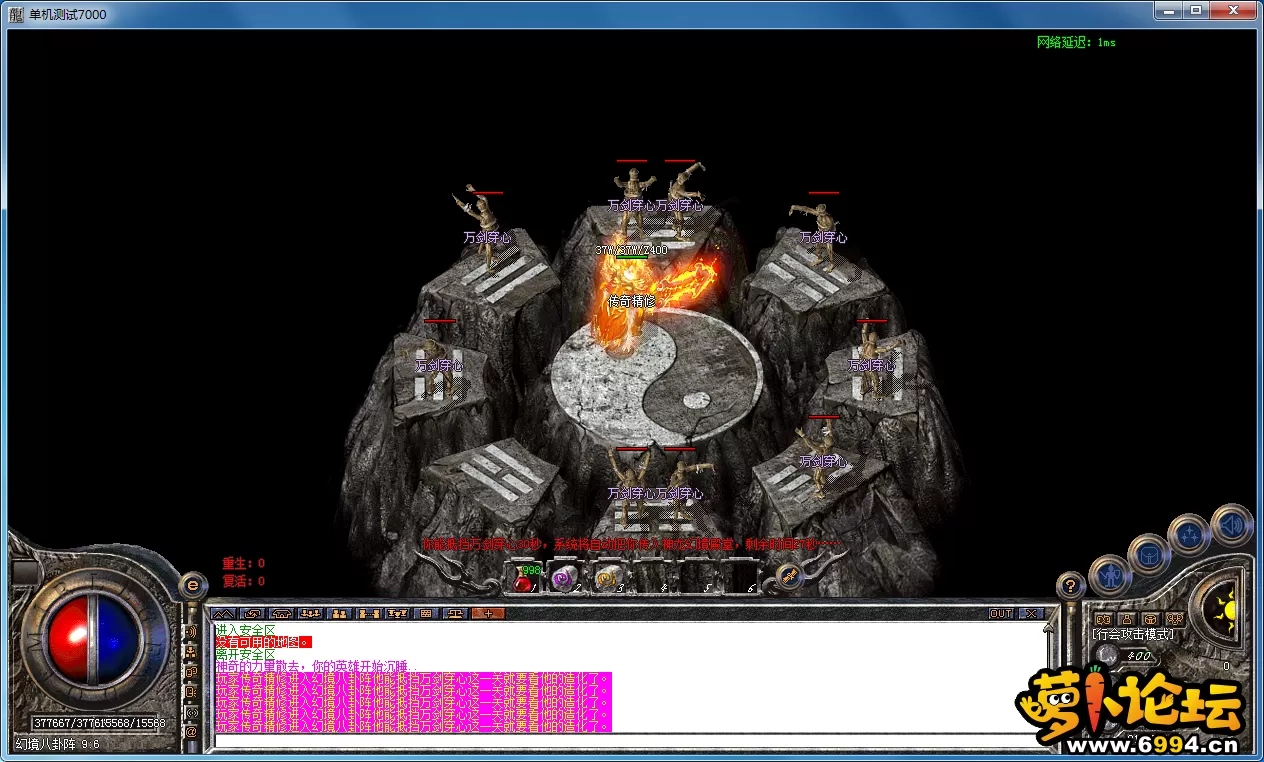Click the sun day-night indicator
This screenshot has height=762, width=1264.
[1223, 609]
